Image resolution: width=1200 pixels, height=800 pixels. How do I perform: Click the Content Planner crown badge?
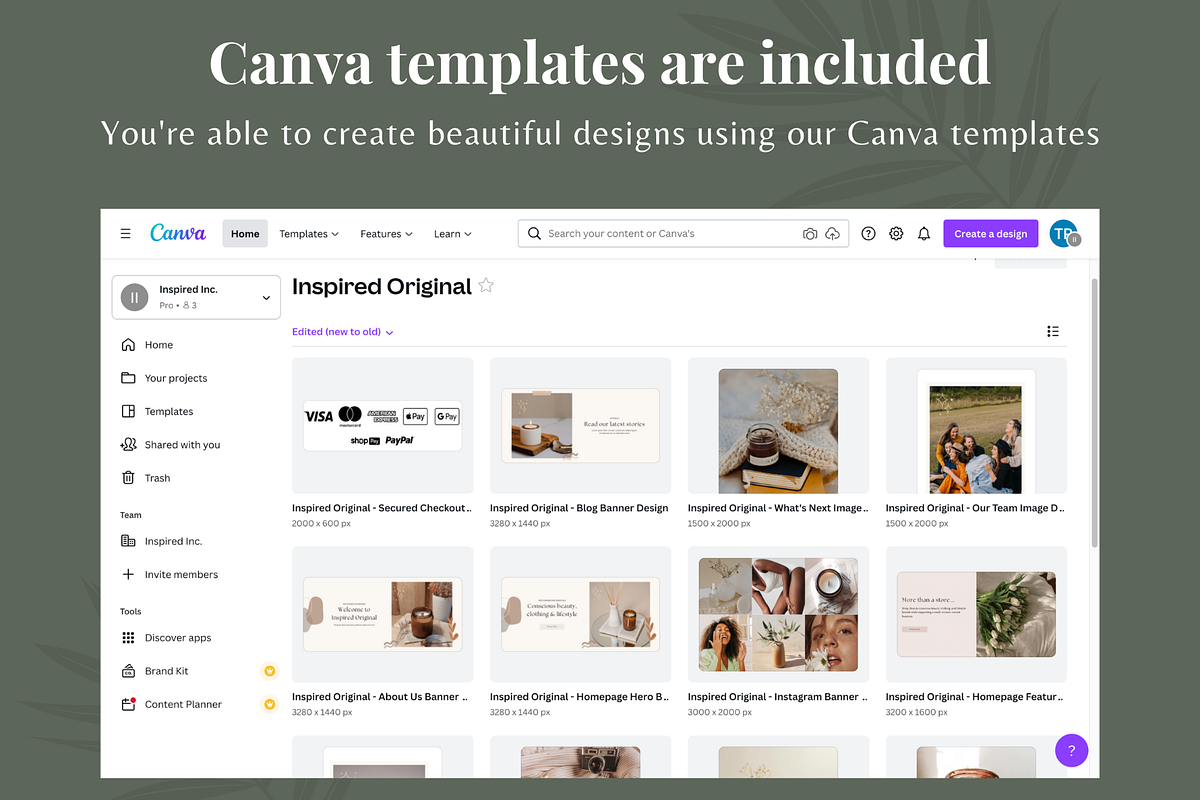tap(269, 704)
